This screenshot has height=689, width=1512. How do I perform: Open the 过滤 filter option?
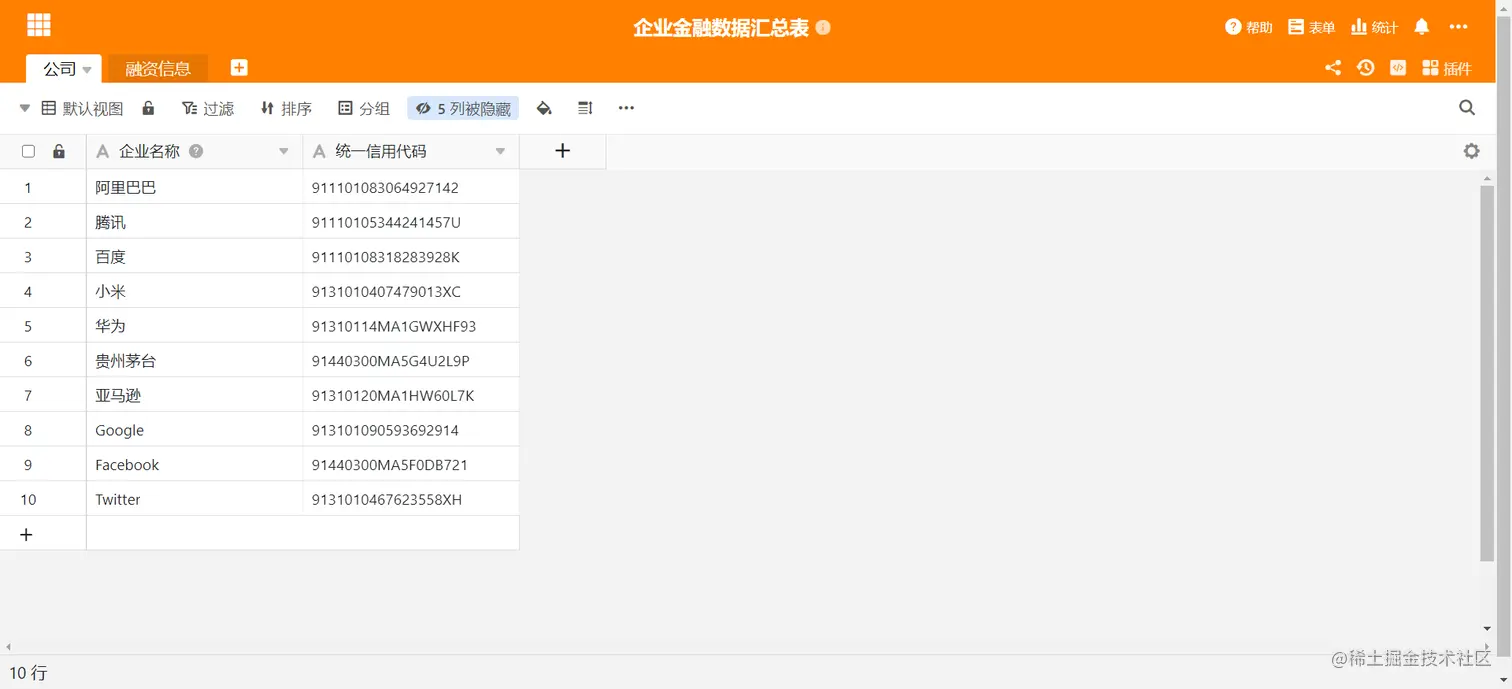(208, 108)
